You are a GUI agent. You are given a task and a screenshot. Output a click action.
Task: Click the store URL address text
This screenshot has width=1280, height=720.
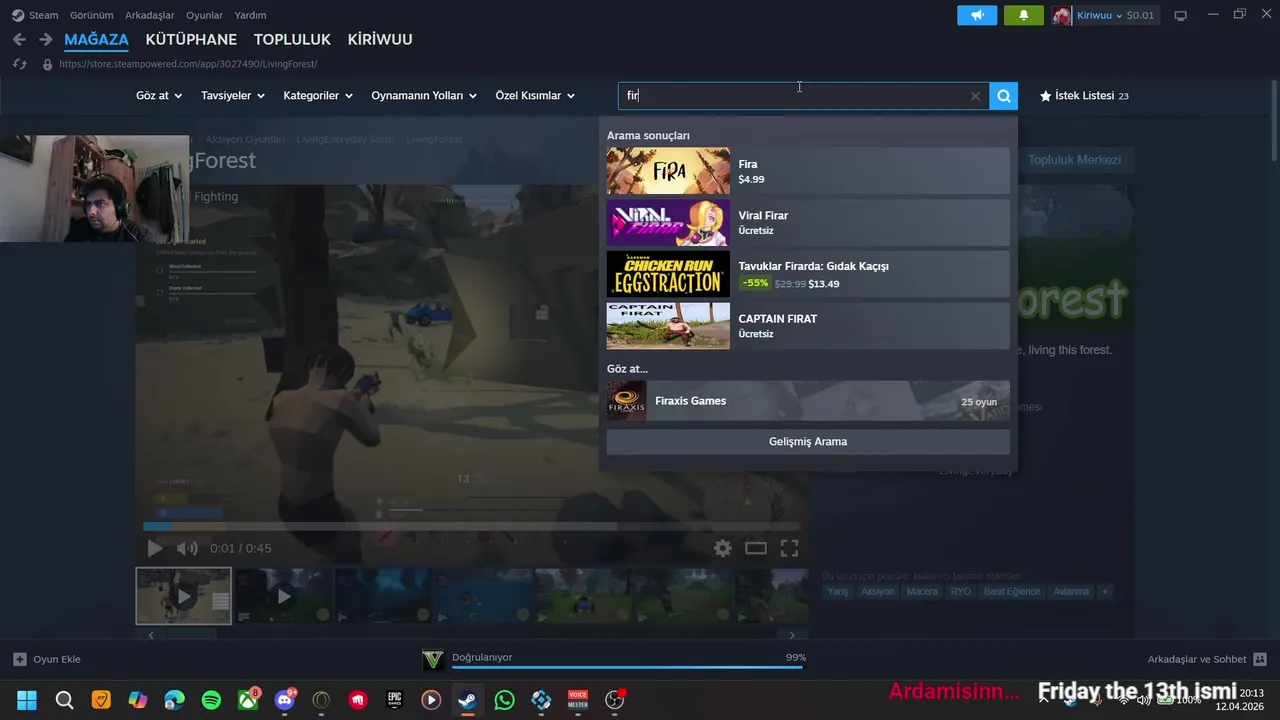click(188, 64)
